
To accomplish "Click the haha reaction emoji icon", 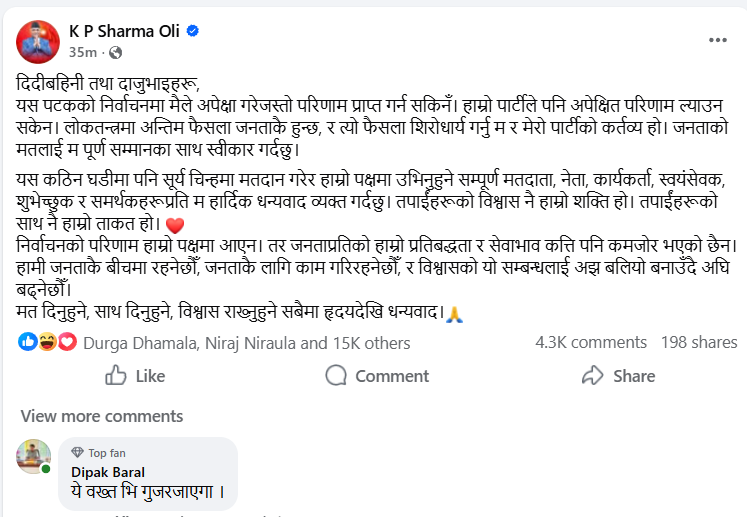I will coord(48,343).
